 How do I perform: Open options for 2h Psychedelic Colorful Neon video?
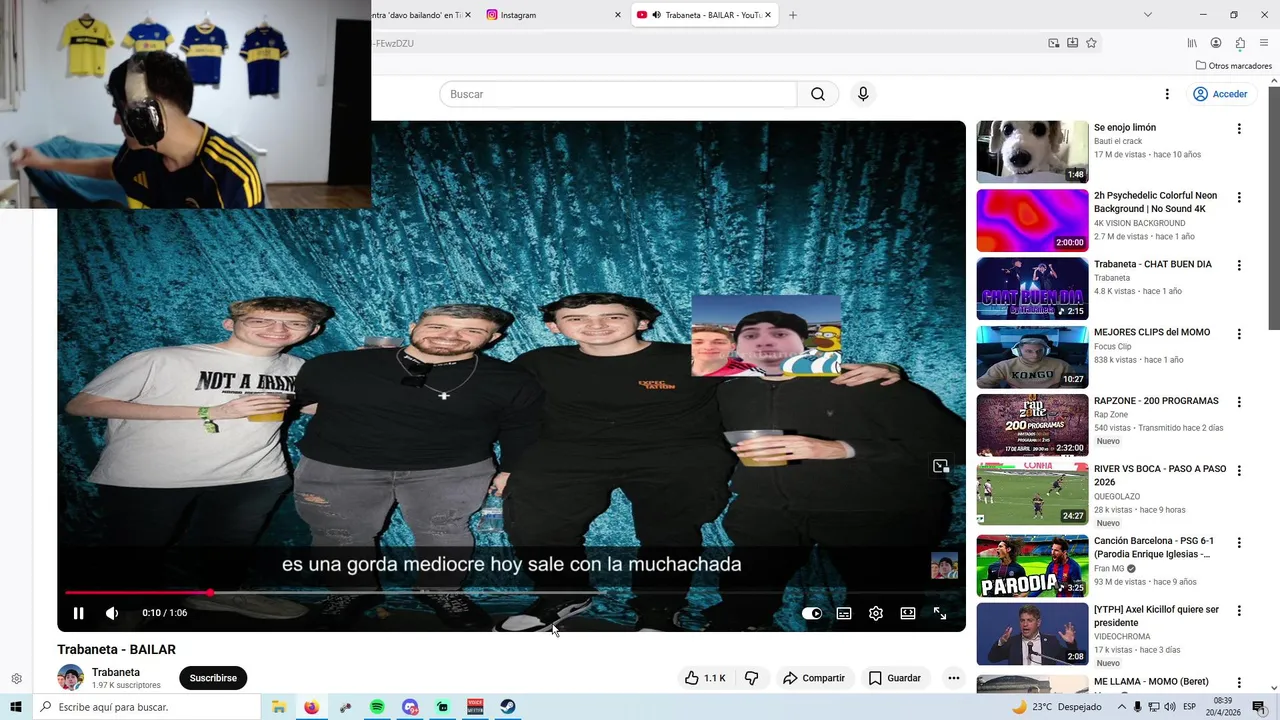pos(1239,197)
